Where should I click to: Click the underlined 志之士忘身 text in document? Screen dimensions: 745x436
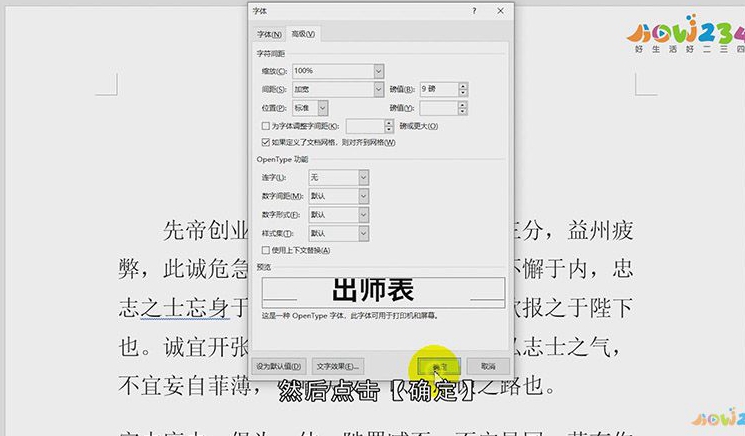[x=174, y=308]
